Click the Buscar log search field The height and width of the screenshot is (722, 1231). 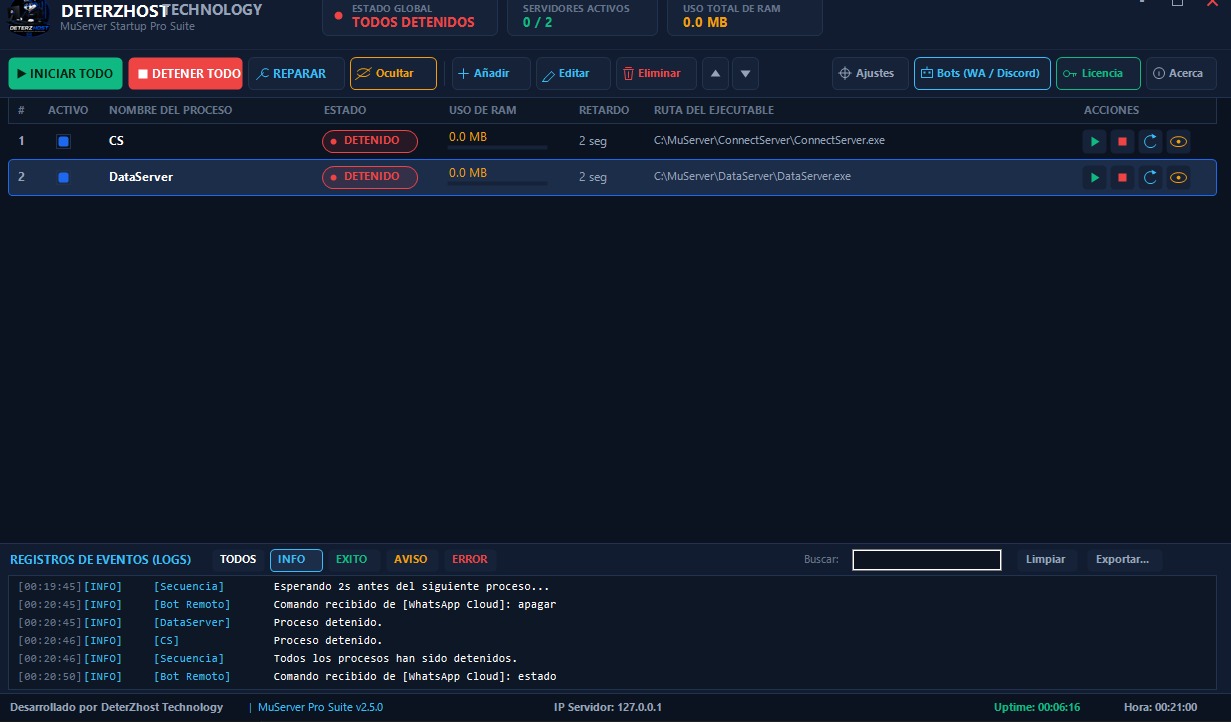pyautogui.click(x=927, y=560)
